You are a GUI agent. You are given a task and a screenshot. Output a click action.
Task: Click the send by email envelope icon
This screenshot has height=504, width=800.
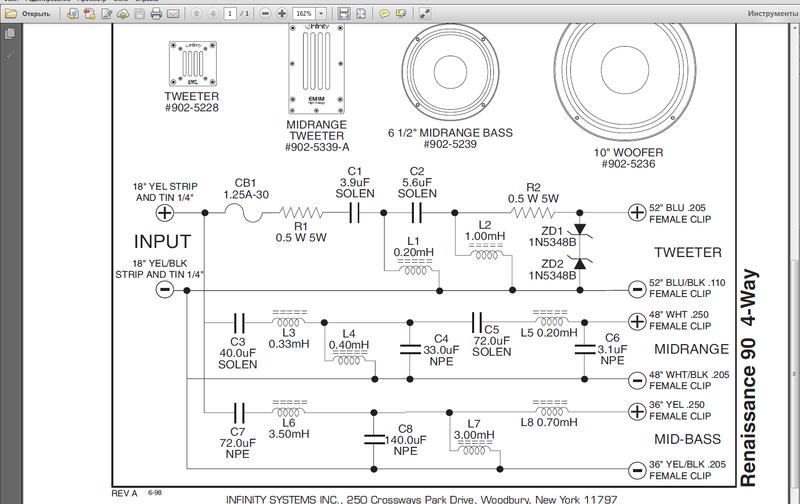click(173, 14)
